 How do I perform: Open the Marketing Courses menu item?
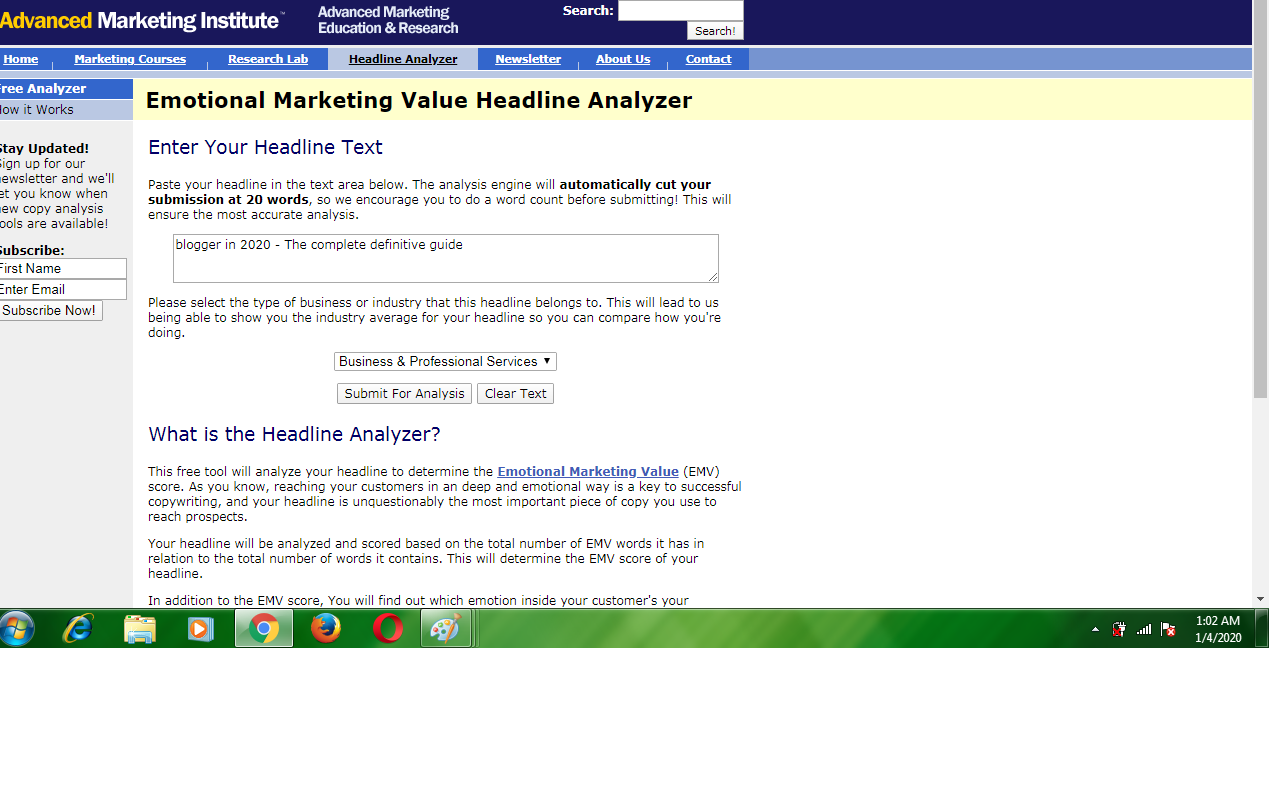pyautogui.click(x=130, y=59)
